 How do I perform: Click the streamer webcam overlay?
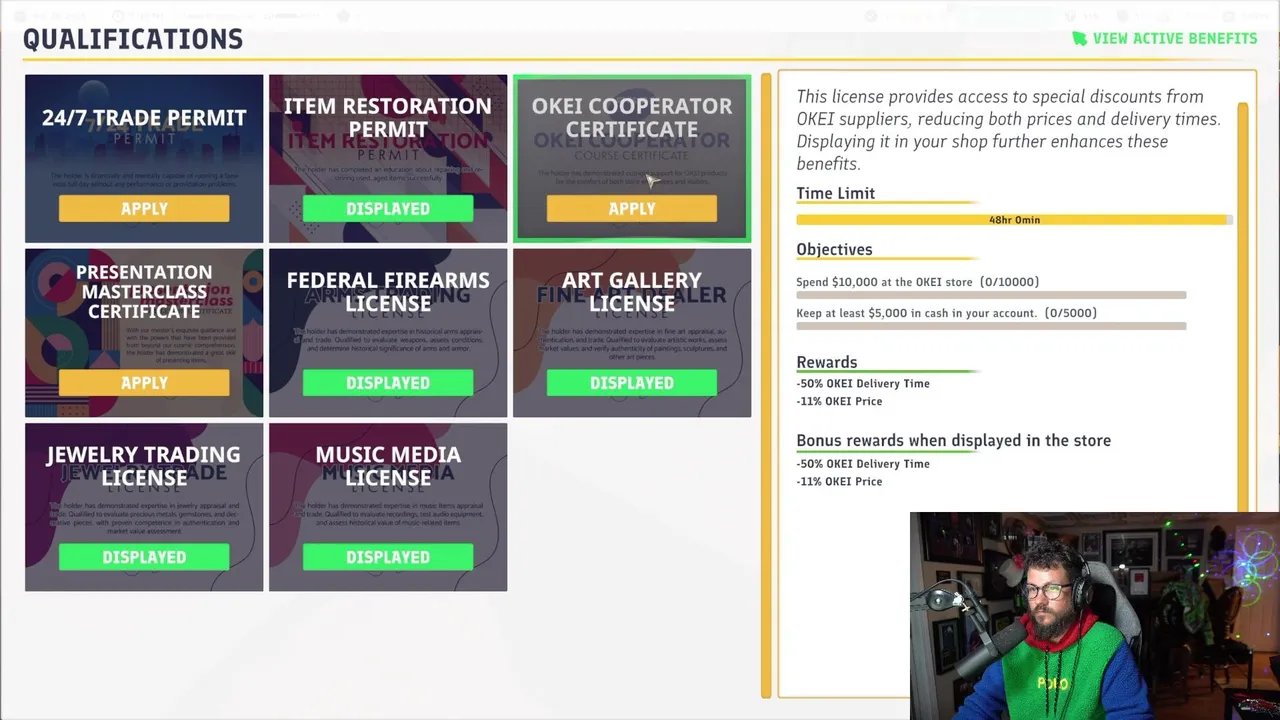[1095, 616]
